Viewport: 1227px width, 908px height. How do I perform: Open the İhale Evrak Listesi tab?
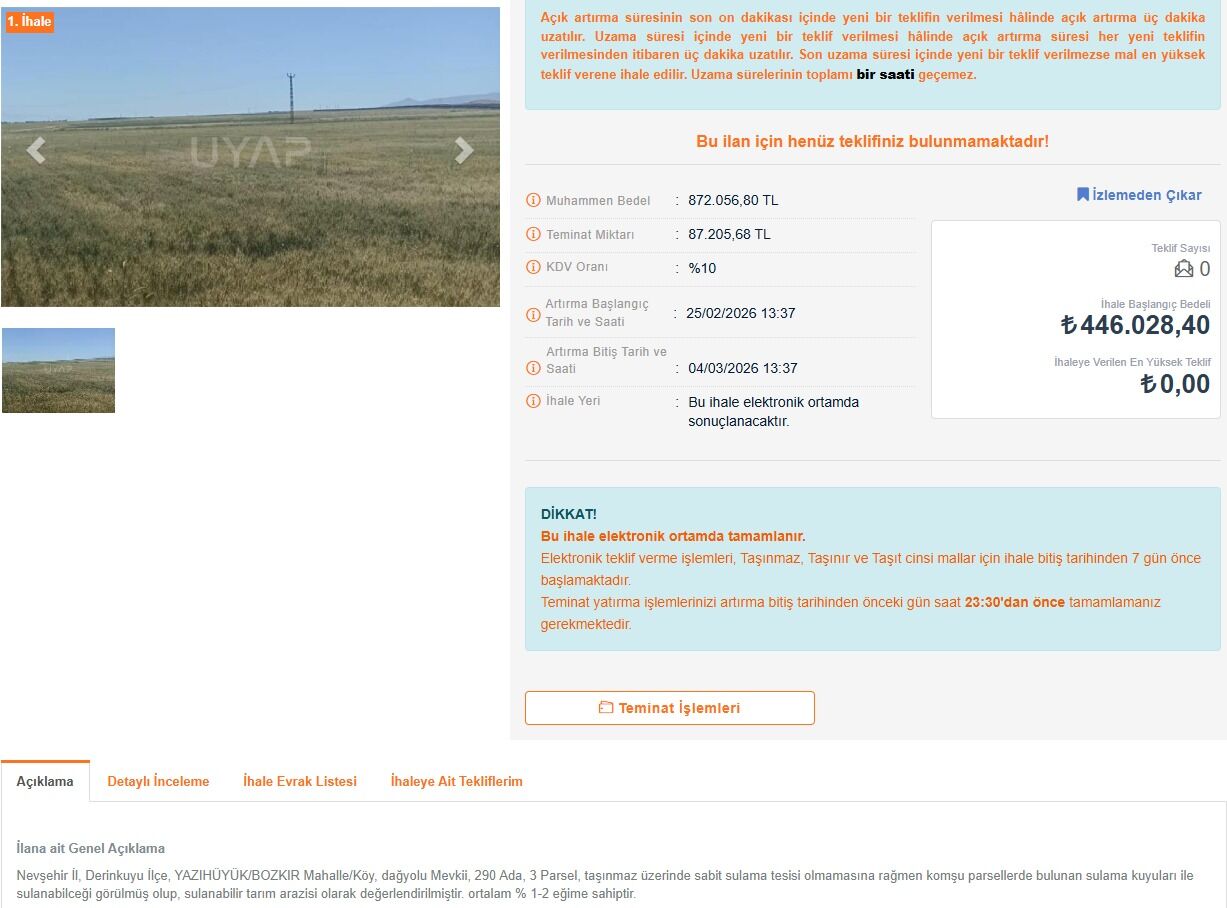[x=300, y=781]
